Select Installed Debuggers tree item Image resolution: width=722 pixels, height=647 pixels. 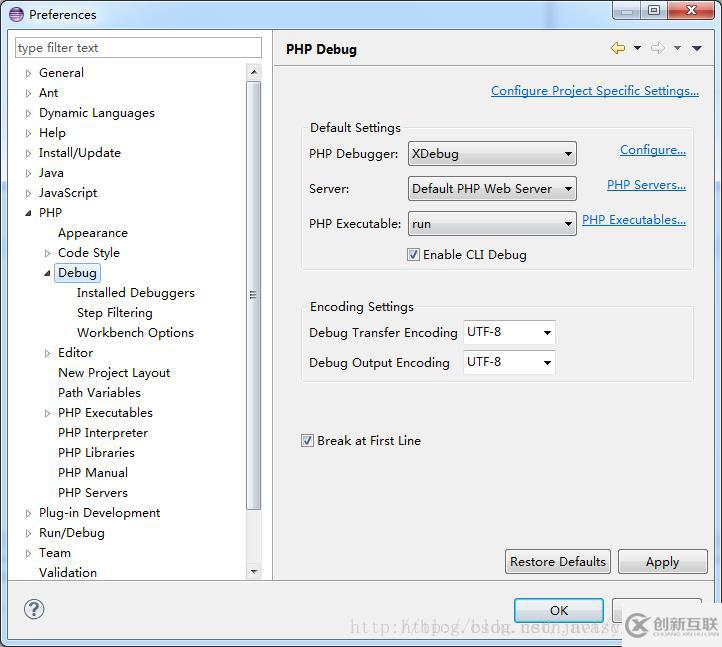coord(136,293)
